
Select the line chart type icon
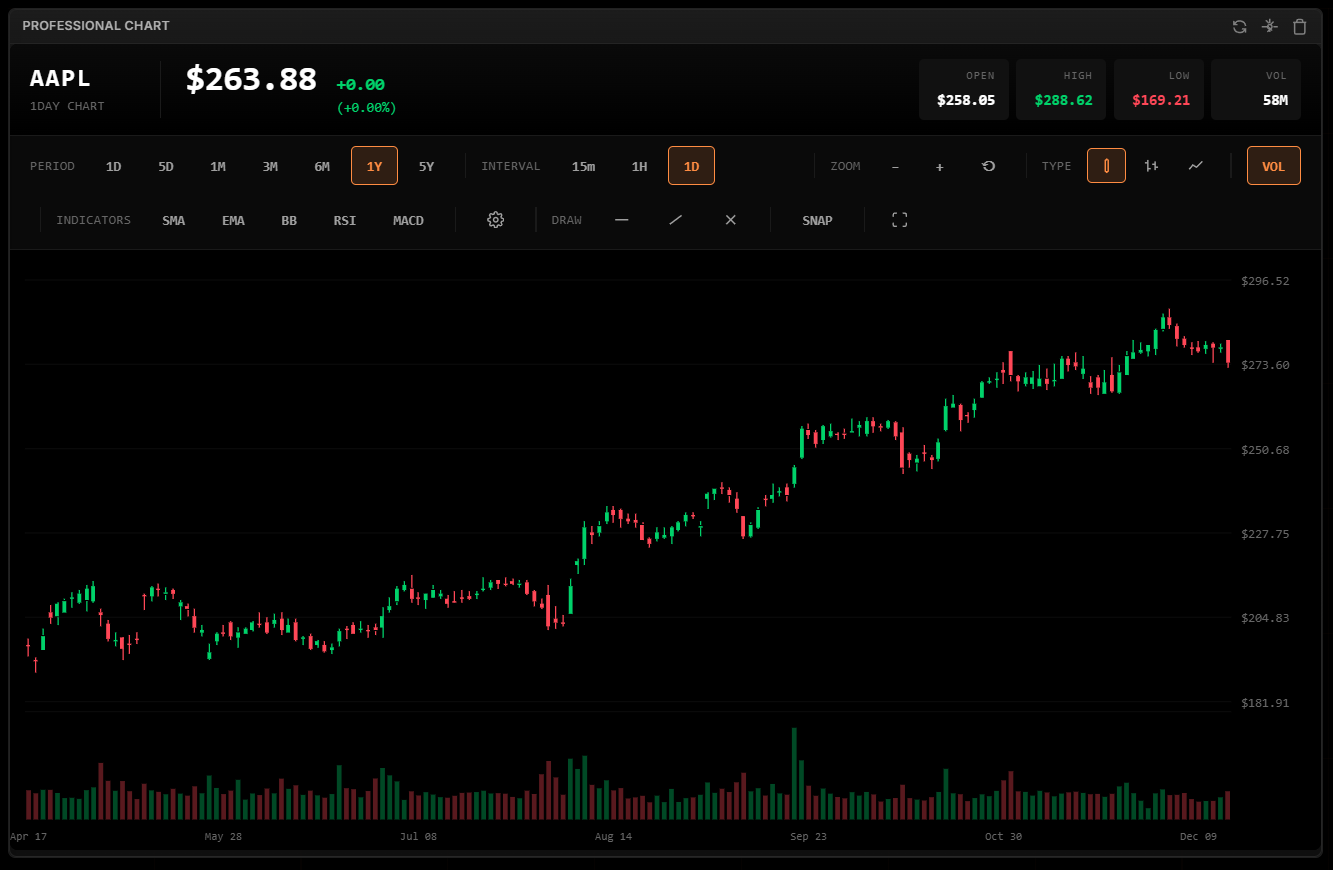[x=1195, y=166]
